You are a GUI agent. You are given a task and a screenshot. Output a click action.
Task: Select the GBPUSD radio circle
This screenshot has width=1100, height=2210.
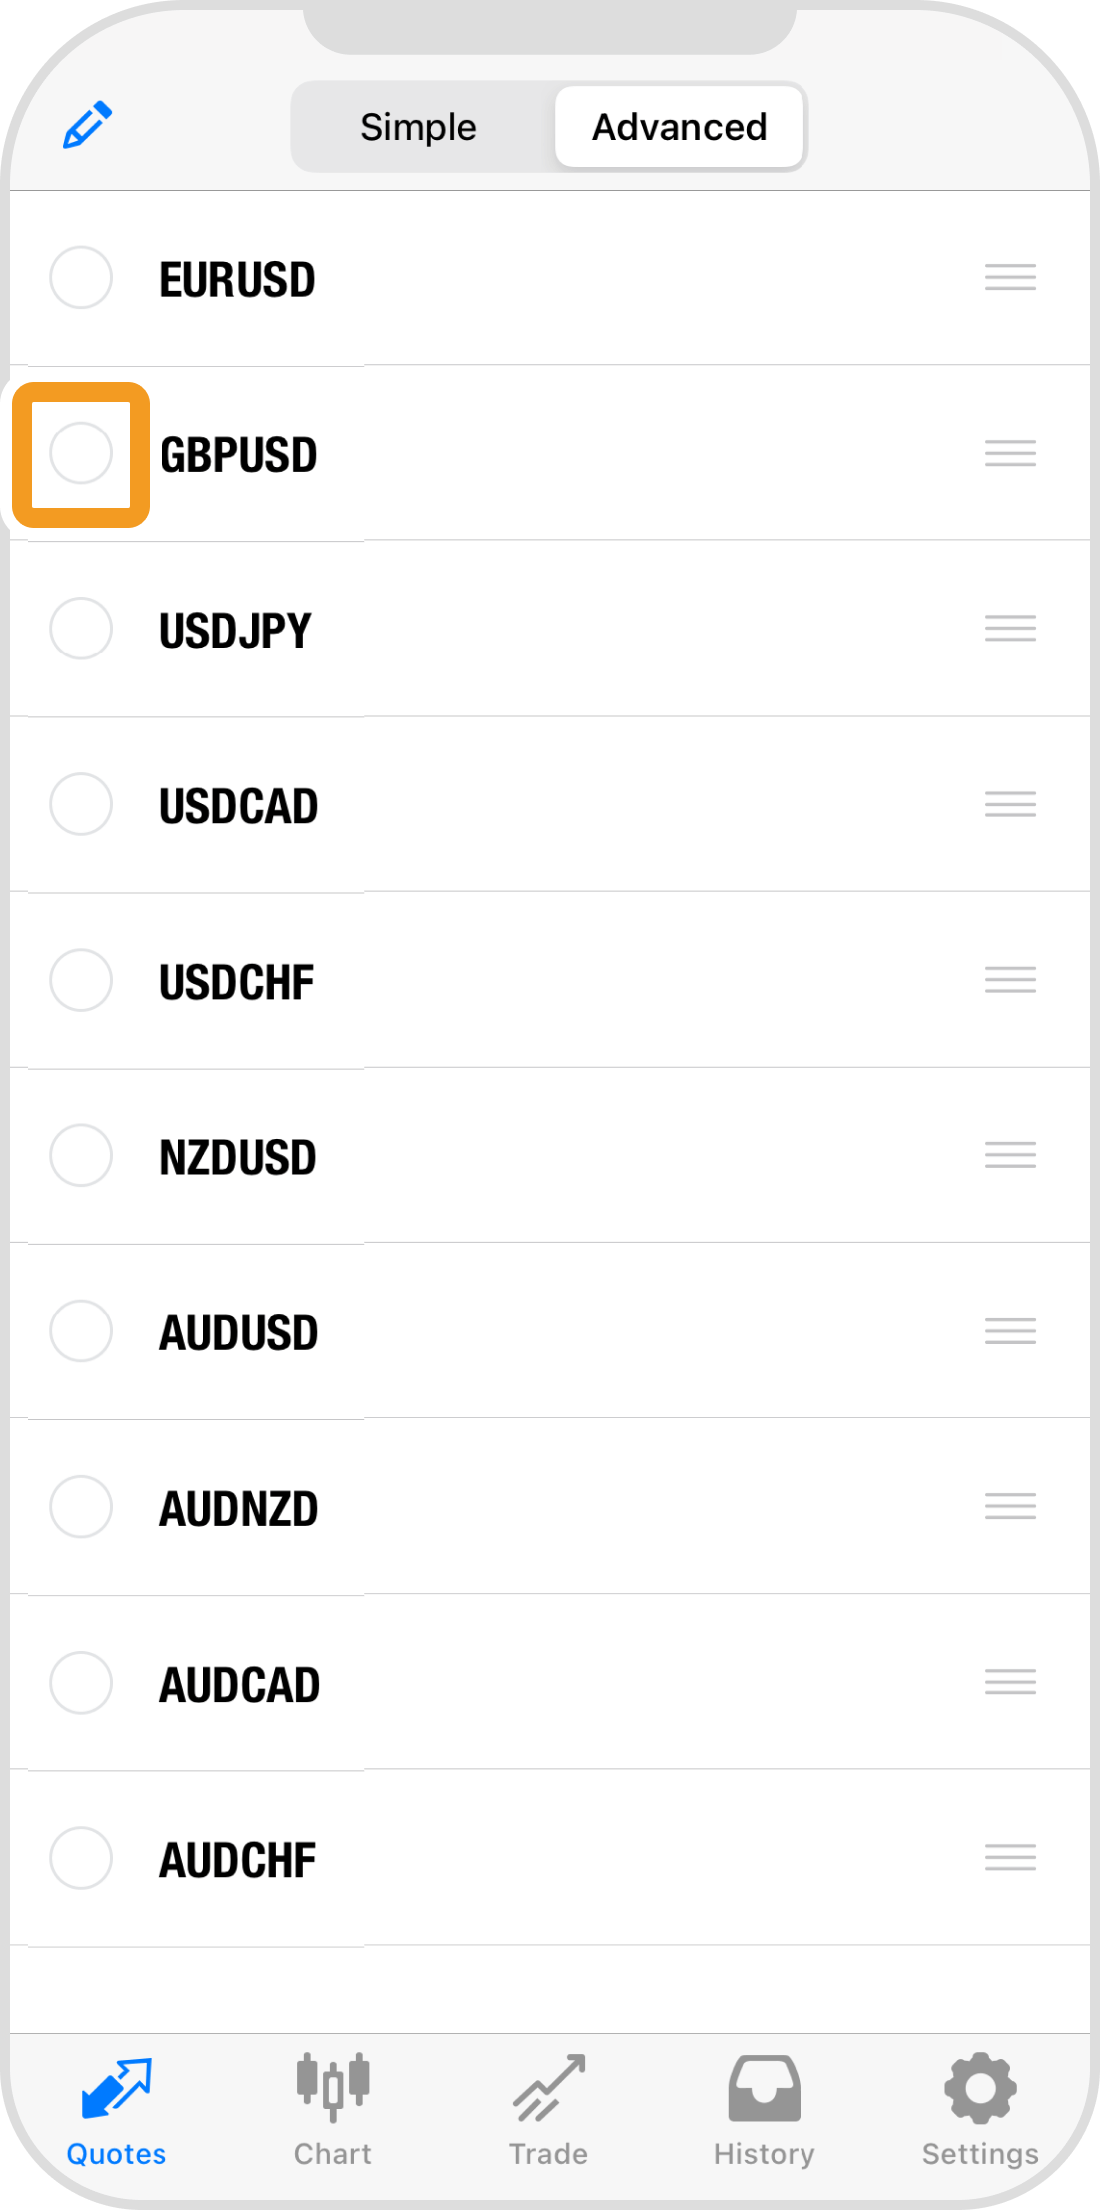coord(81,453)
